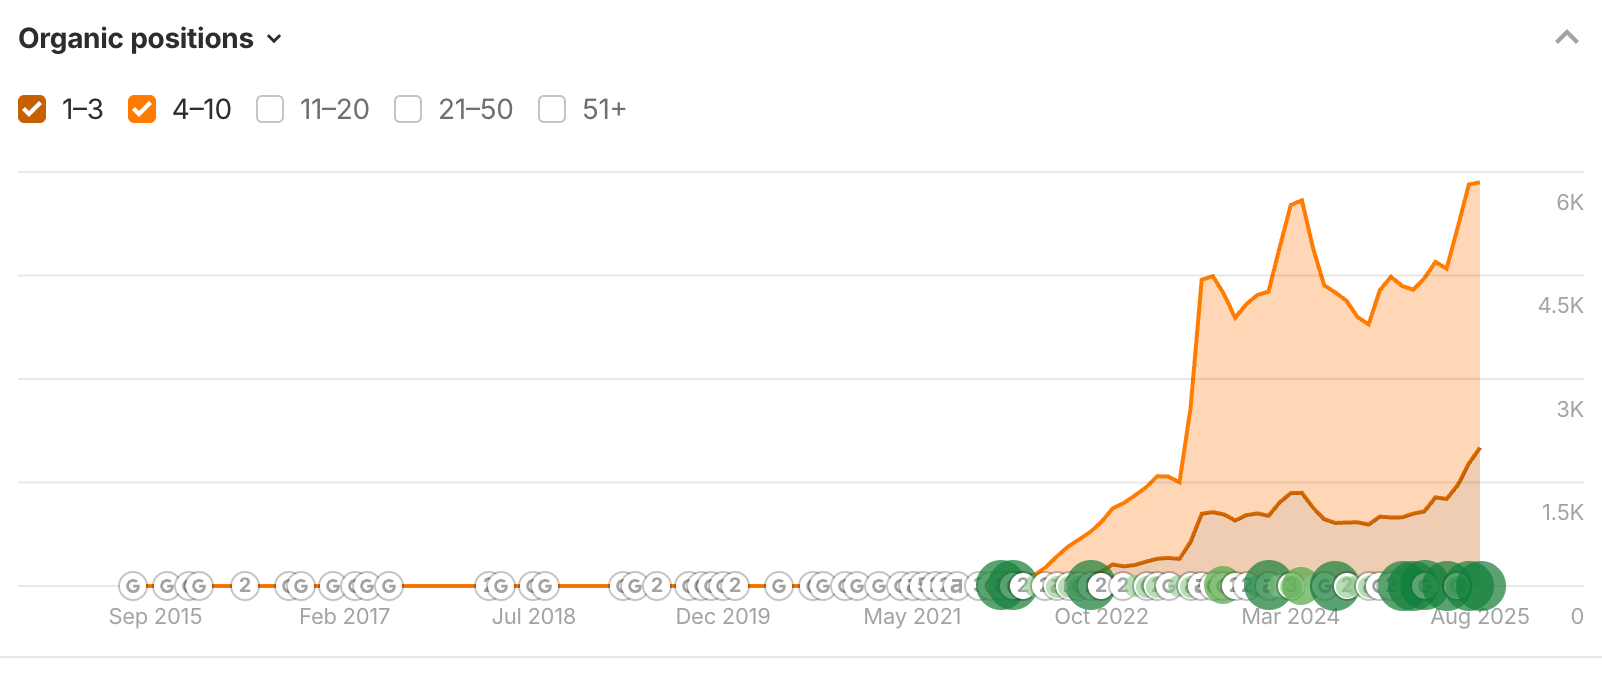Select the last G marker before the Jul 2018 gap
1602x680 pixels.
[389, 586]
